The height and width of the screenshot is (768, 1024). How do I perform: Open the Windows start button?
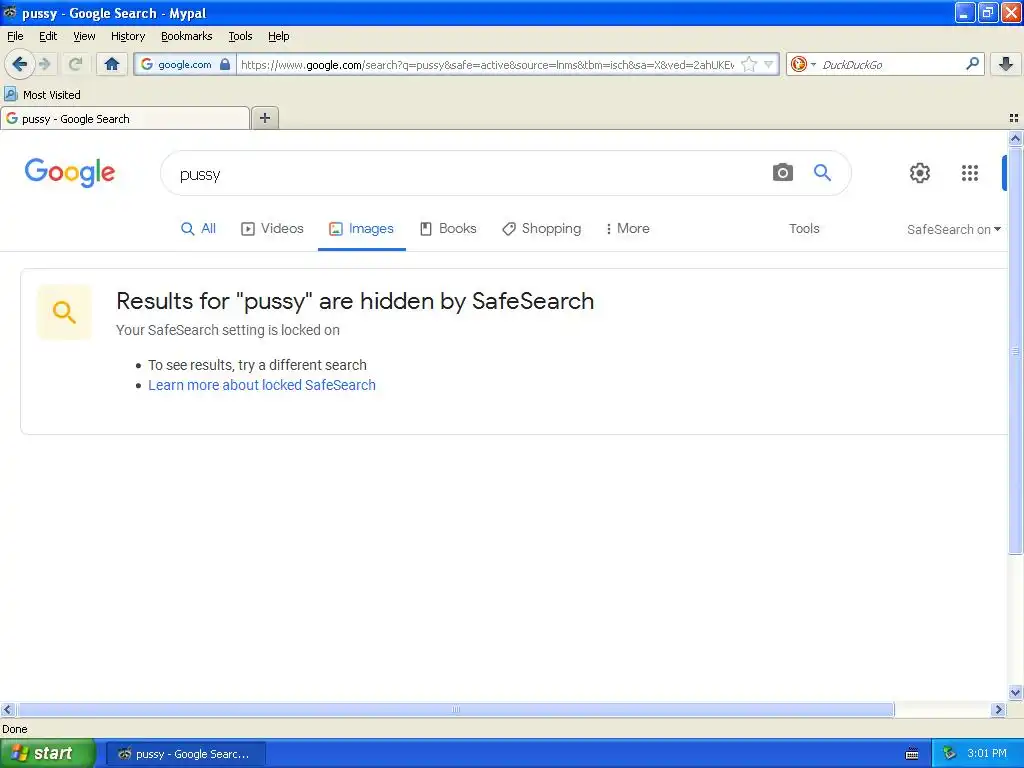click(x=47, y=753)
